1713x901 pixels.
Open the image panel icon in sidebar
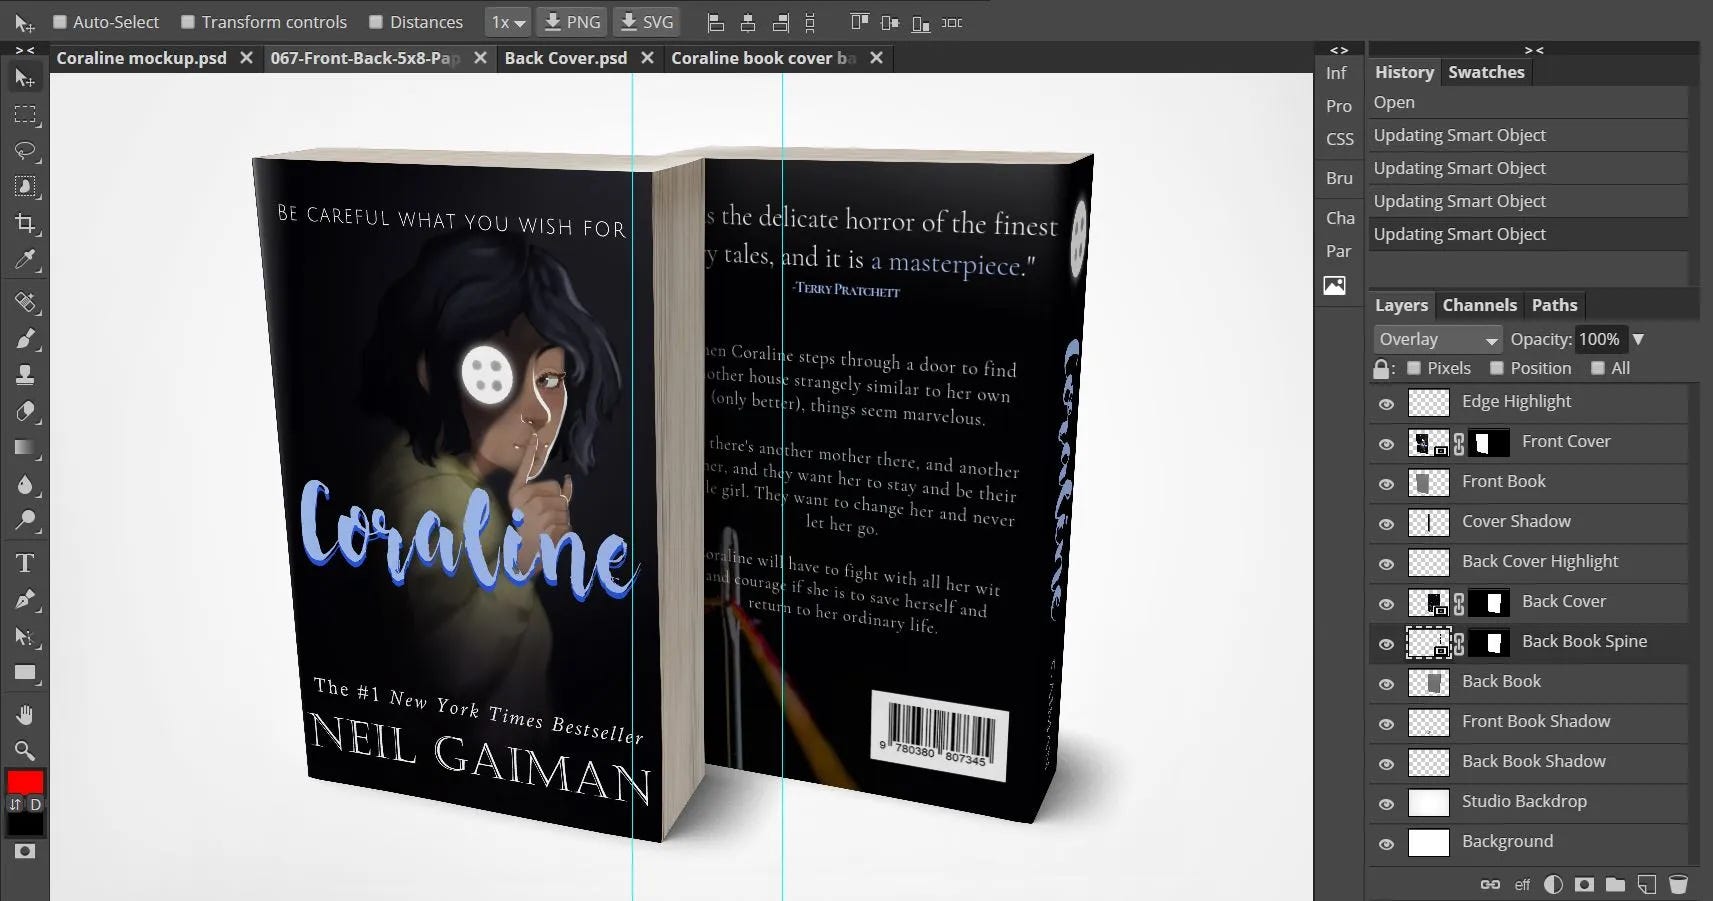click(1334, 286)
